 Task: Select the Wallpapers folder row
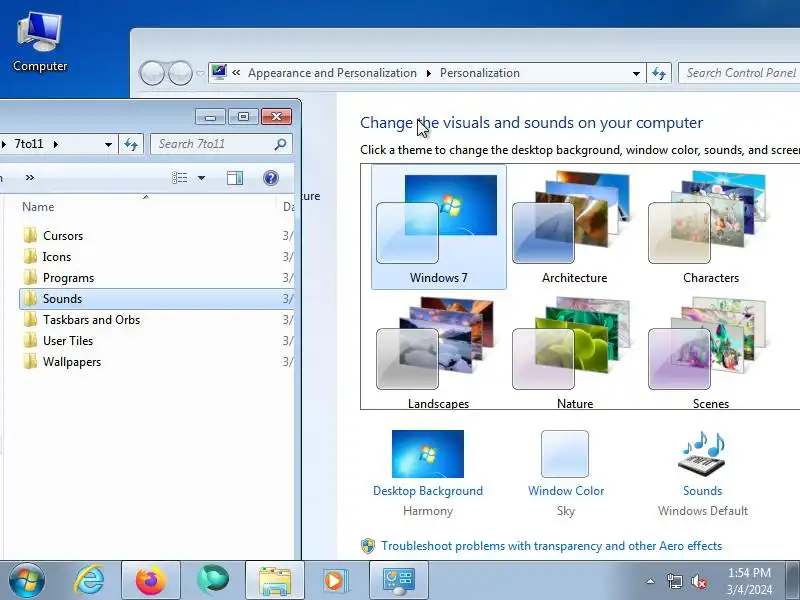[157, 362]
